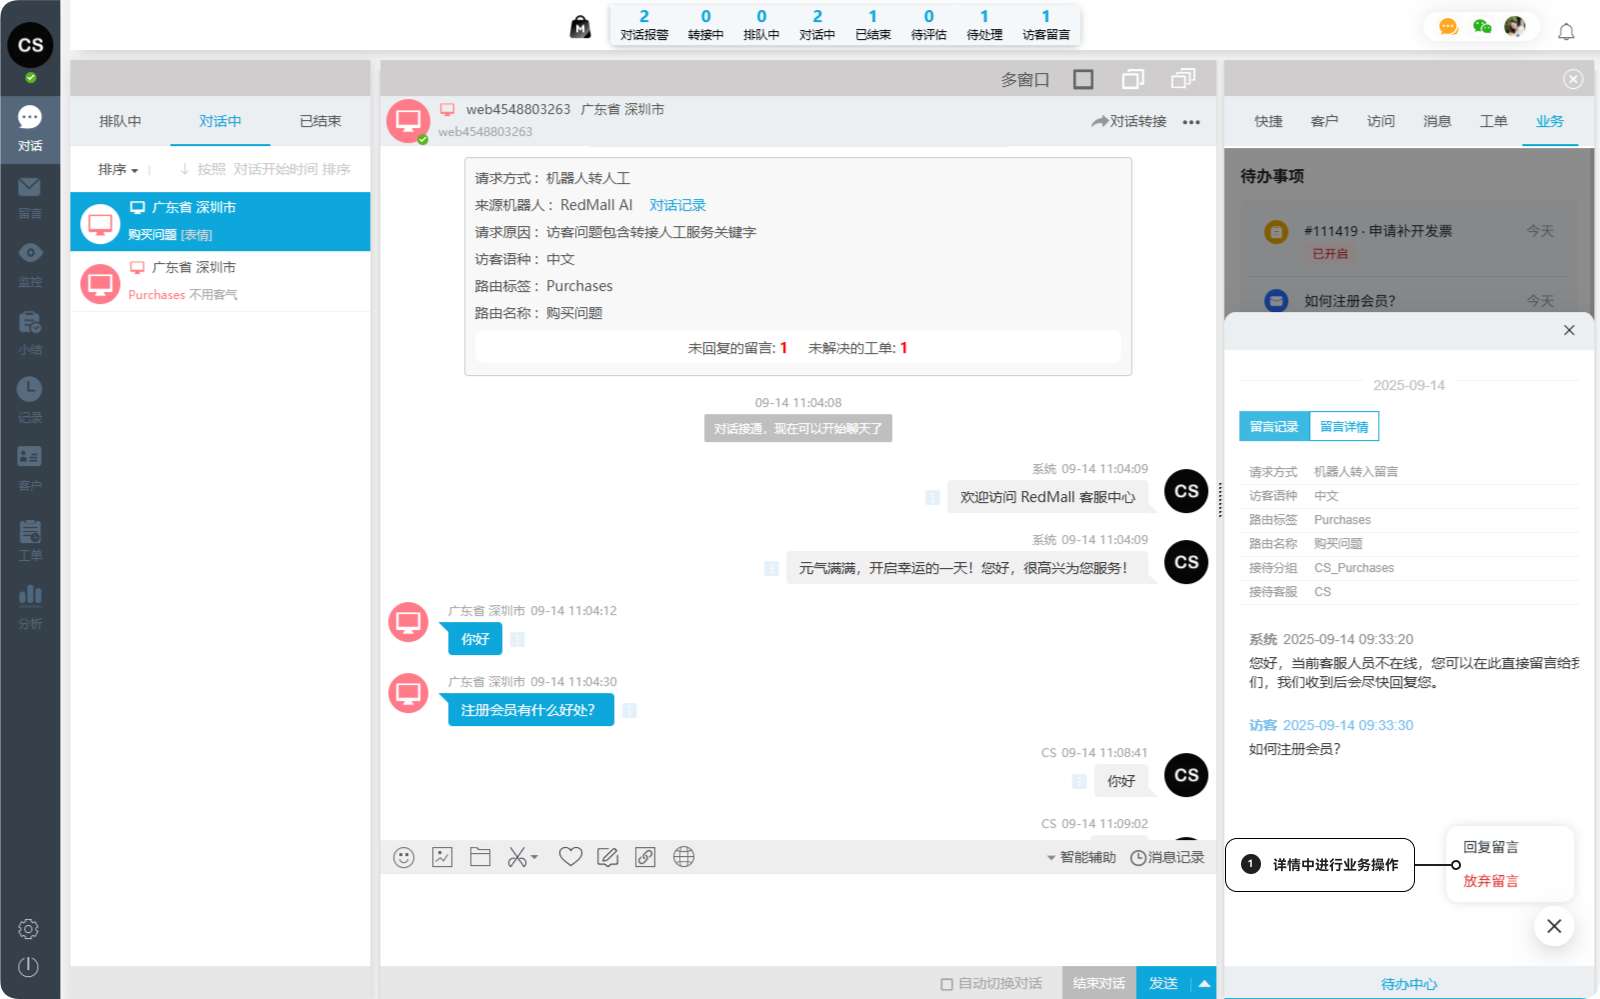Open the send options arrow beside 发送
The width and height of the screenshot is (1600, 999).
tap(1204, 984)
